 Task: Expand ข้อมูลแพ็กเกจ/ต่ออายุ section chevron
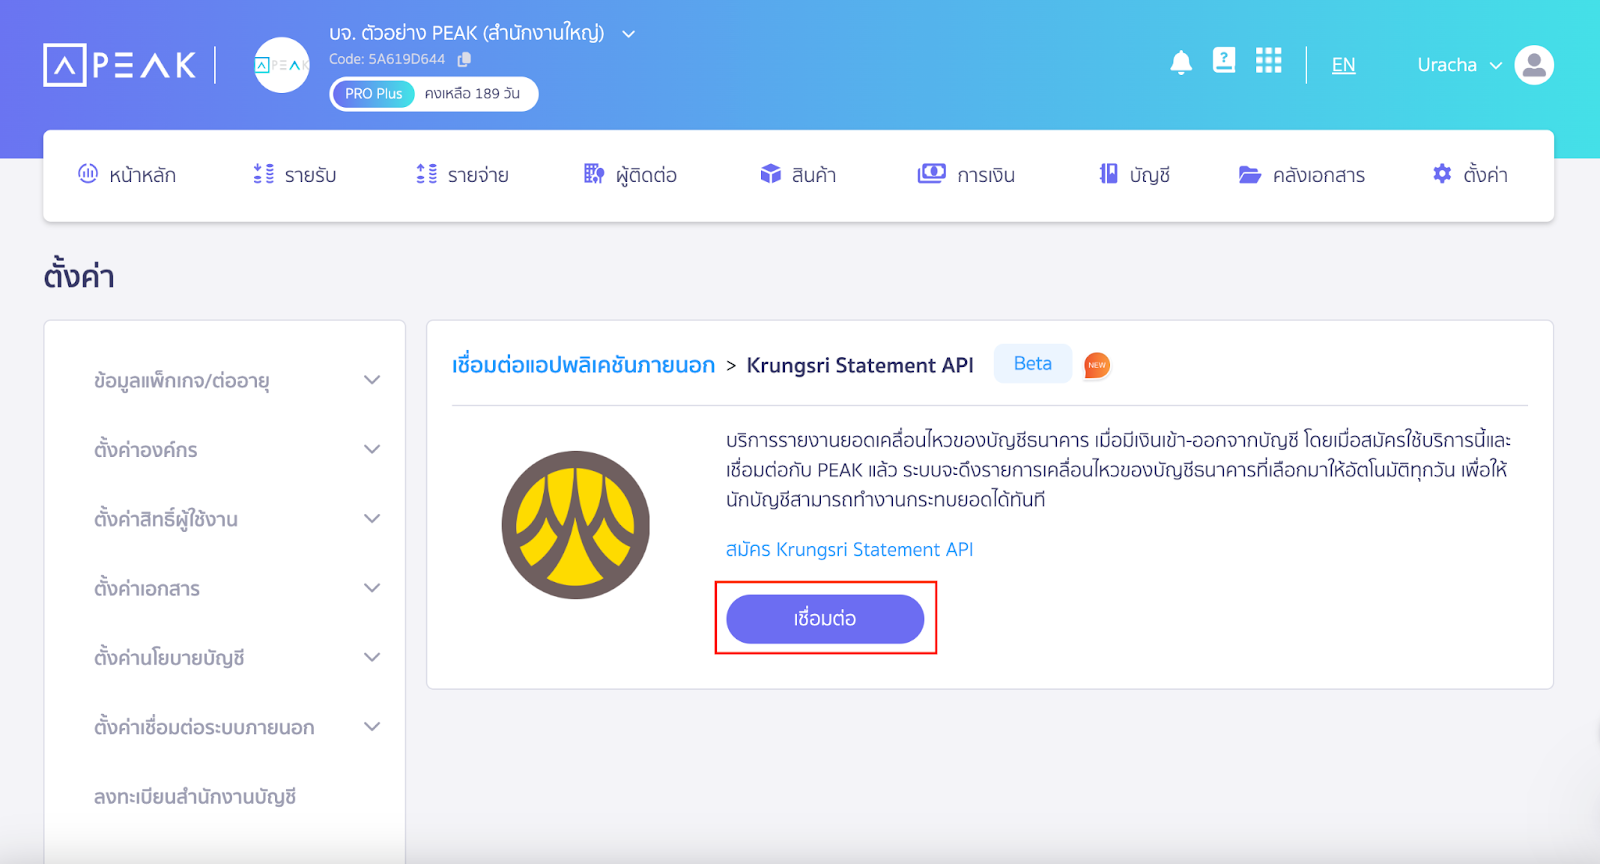(x=372, y=380)
